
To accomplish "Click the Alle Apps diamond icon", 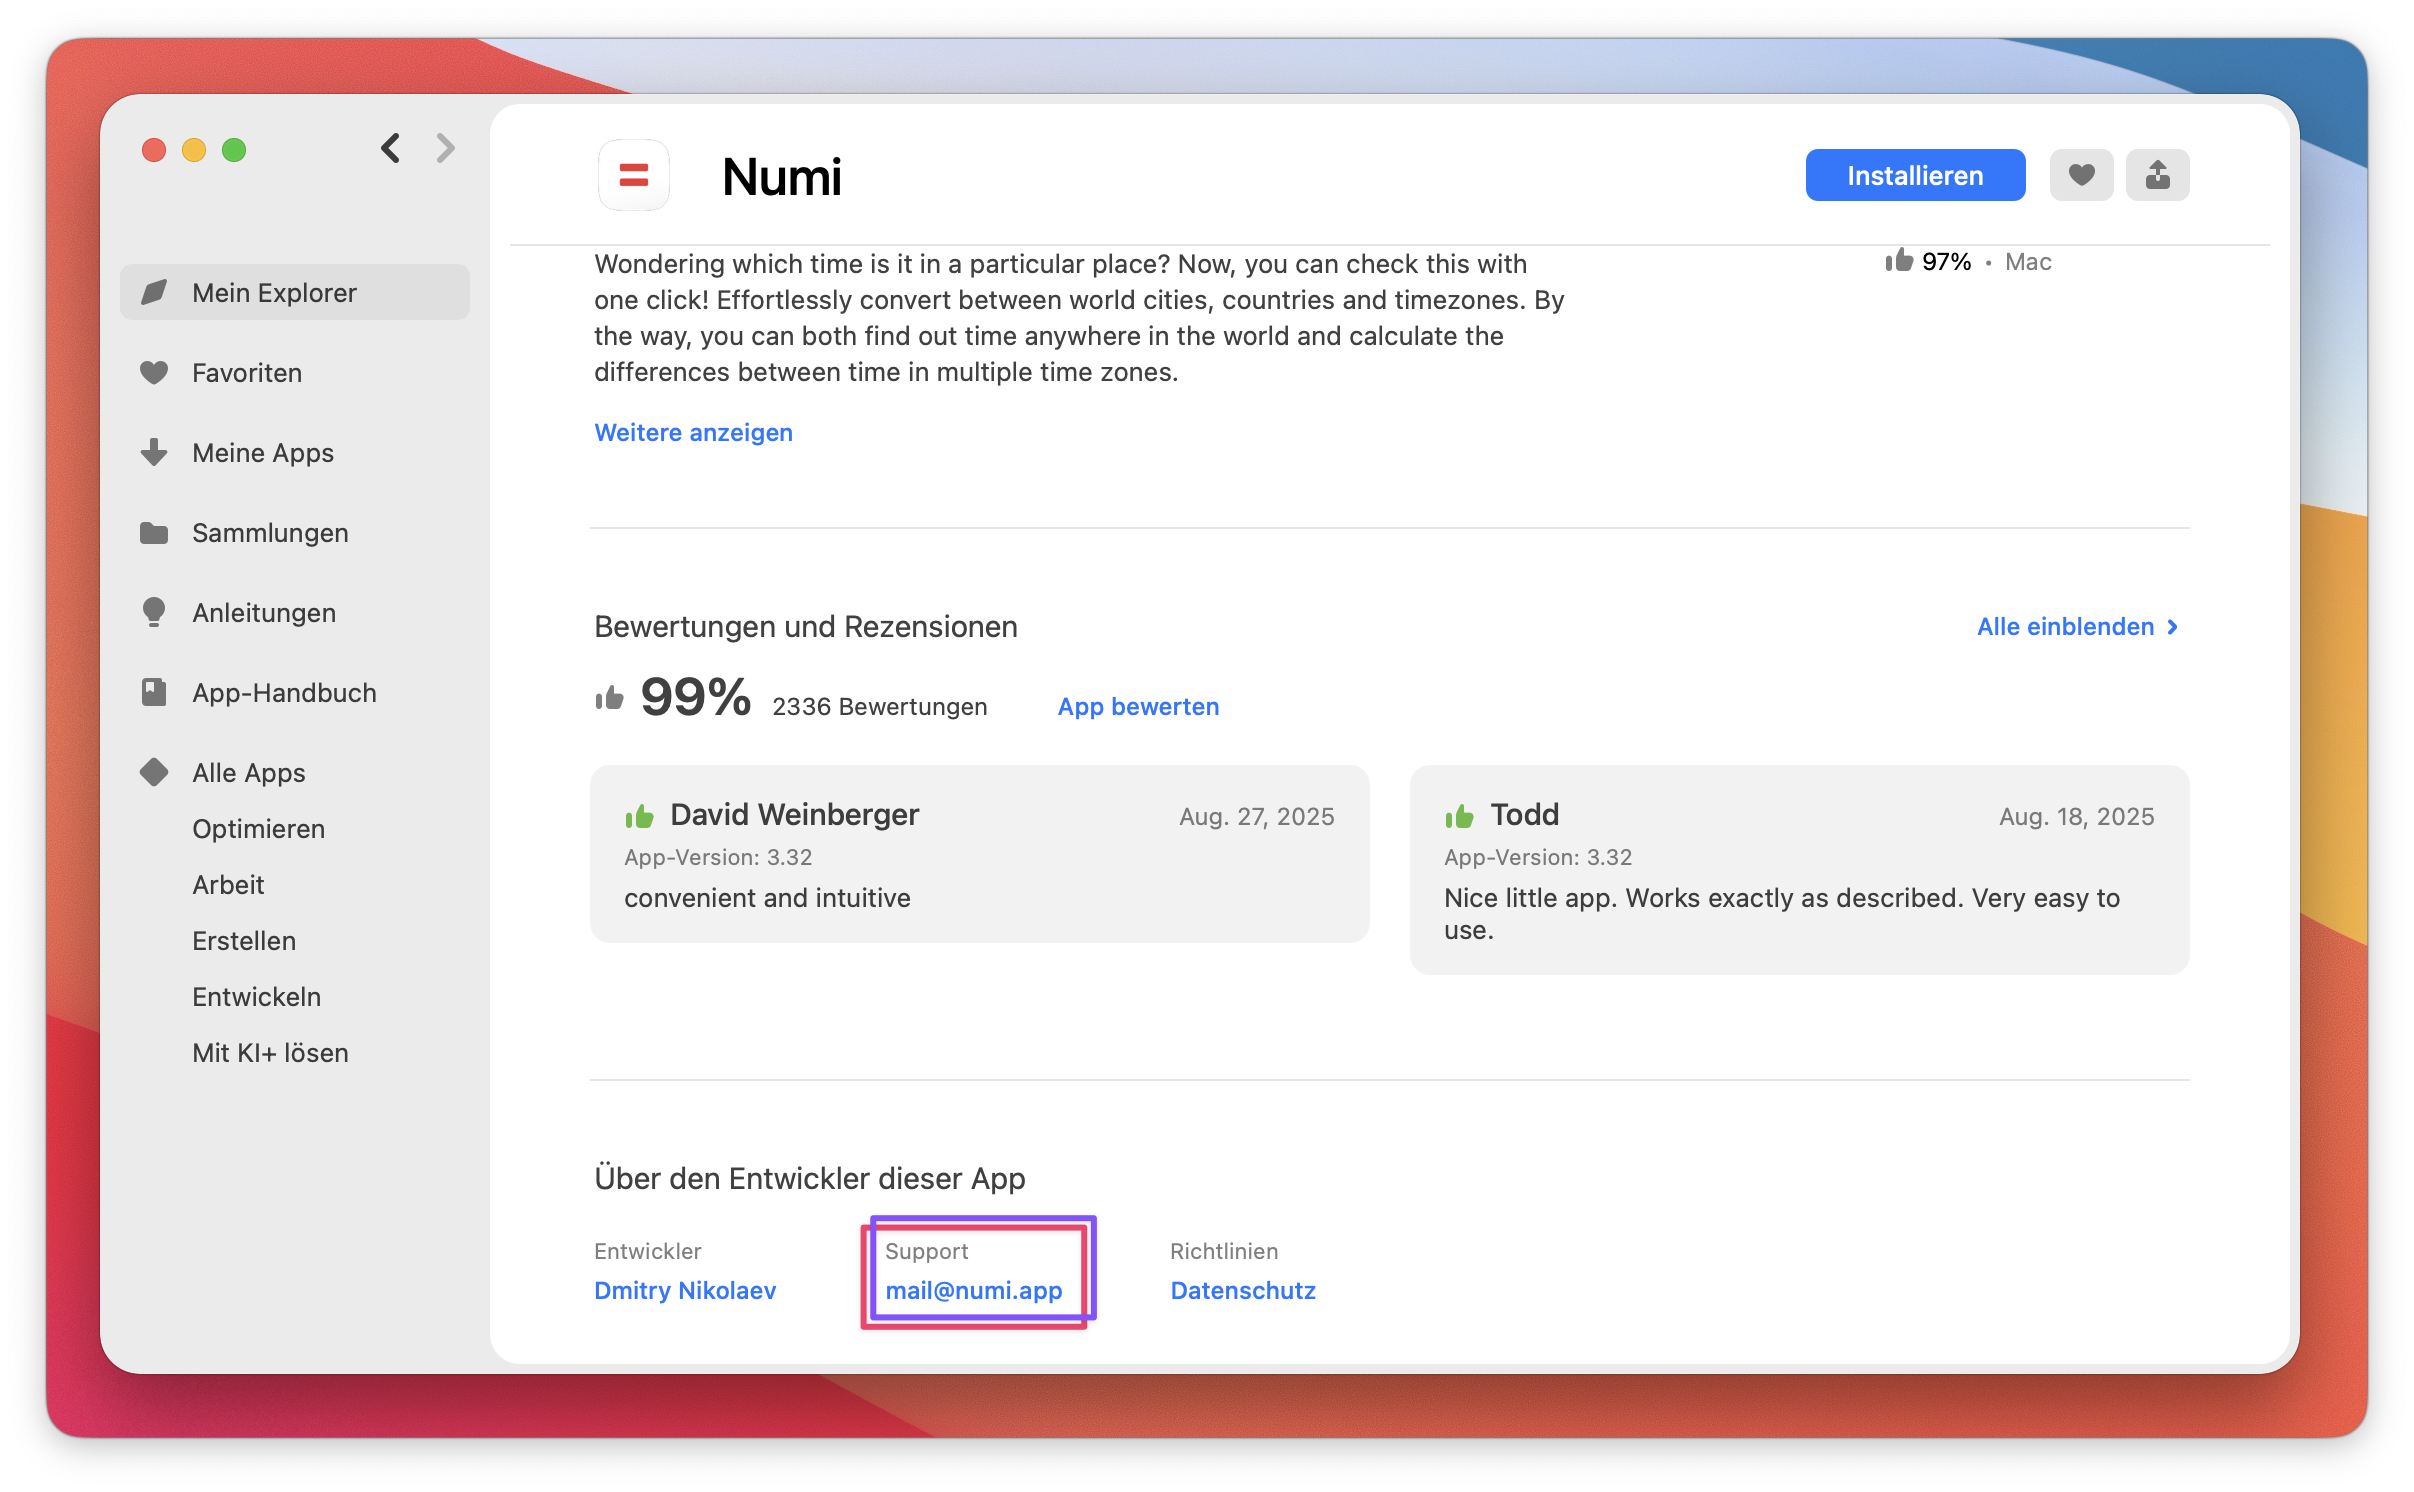I will tap(154, 772).
